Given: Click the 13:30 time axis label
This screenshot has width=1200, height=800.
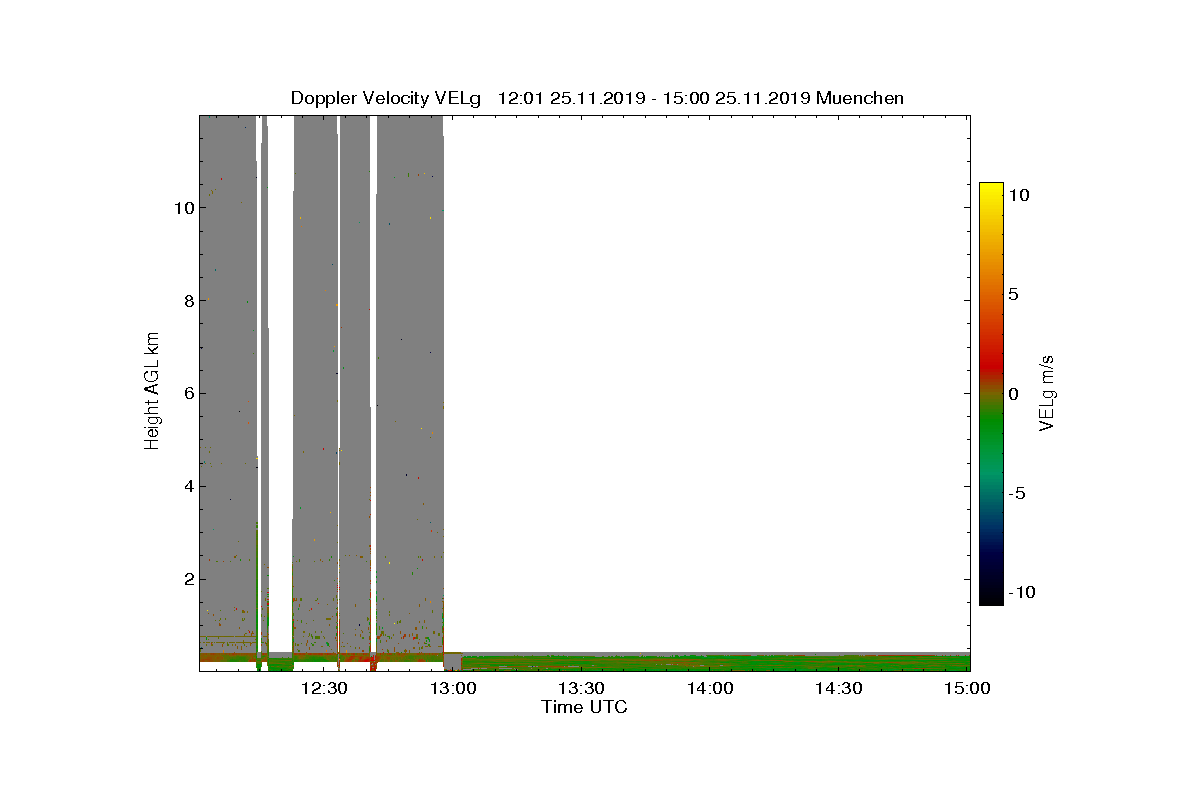Looking at the screenshot, I should click(582, 688).
